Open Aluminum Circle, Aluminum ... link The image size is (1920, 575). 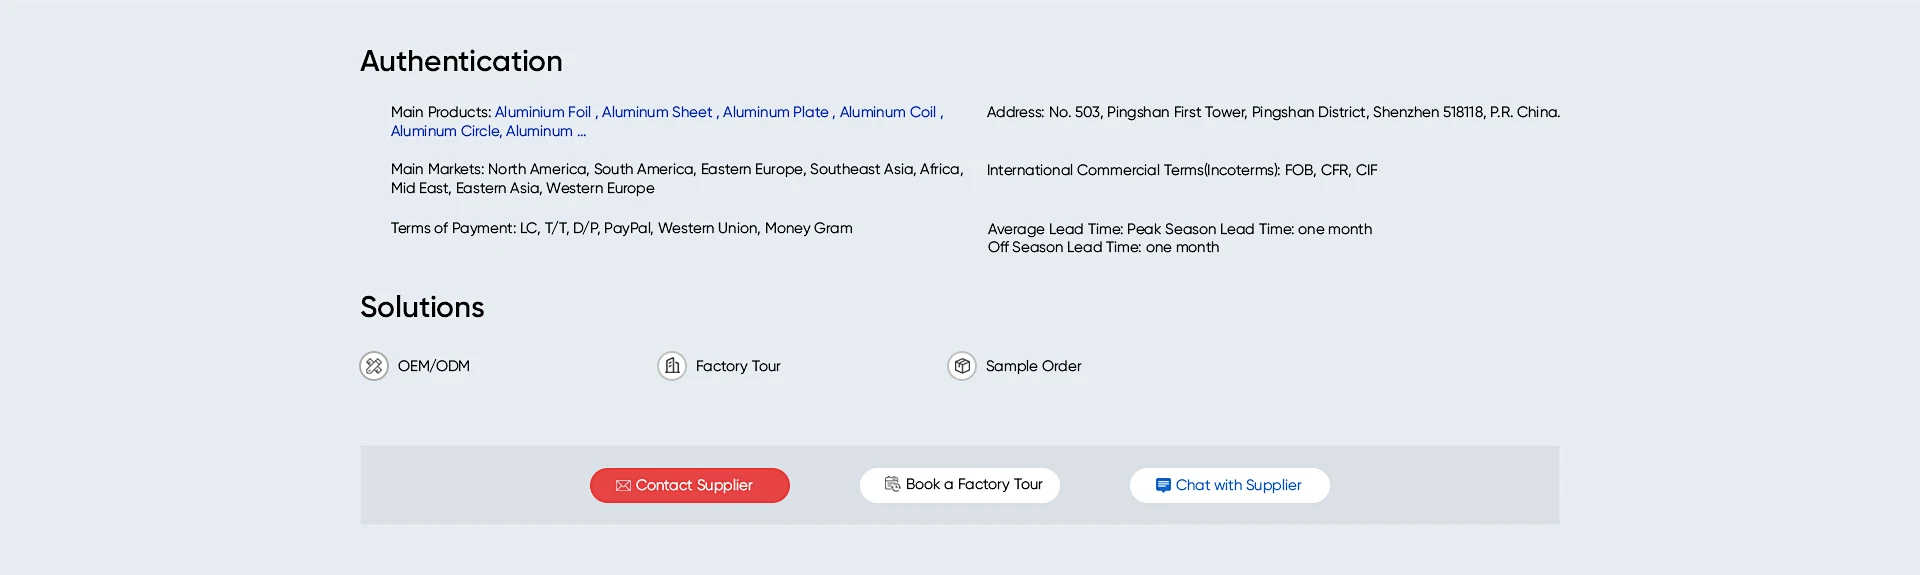pyautogui.click(x=488, y=131)
